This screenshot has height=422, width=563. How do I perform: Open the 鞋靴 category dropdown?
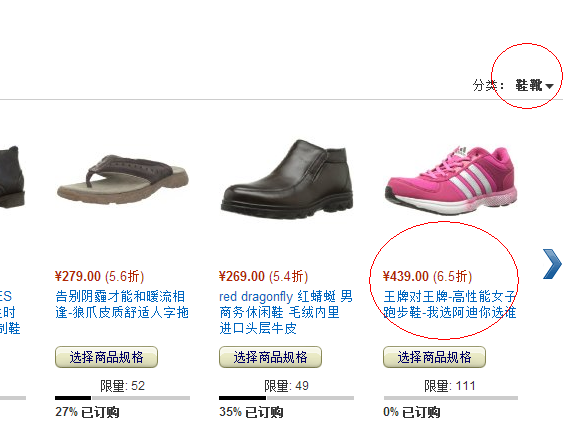tap(534, 85)
